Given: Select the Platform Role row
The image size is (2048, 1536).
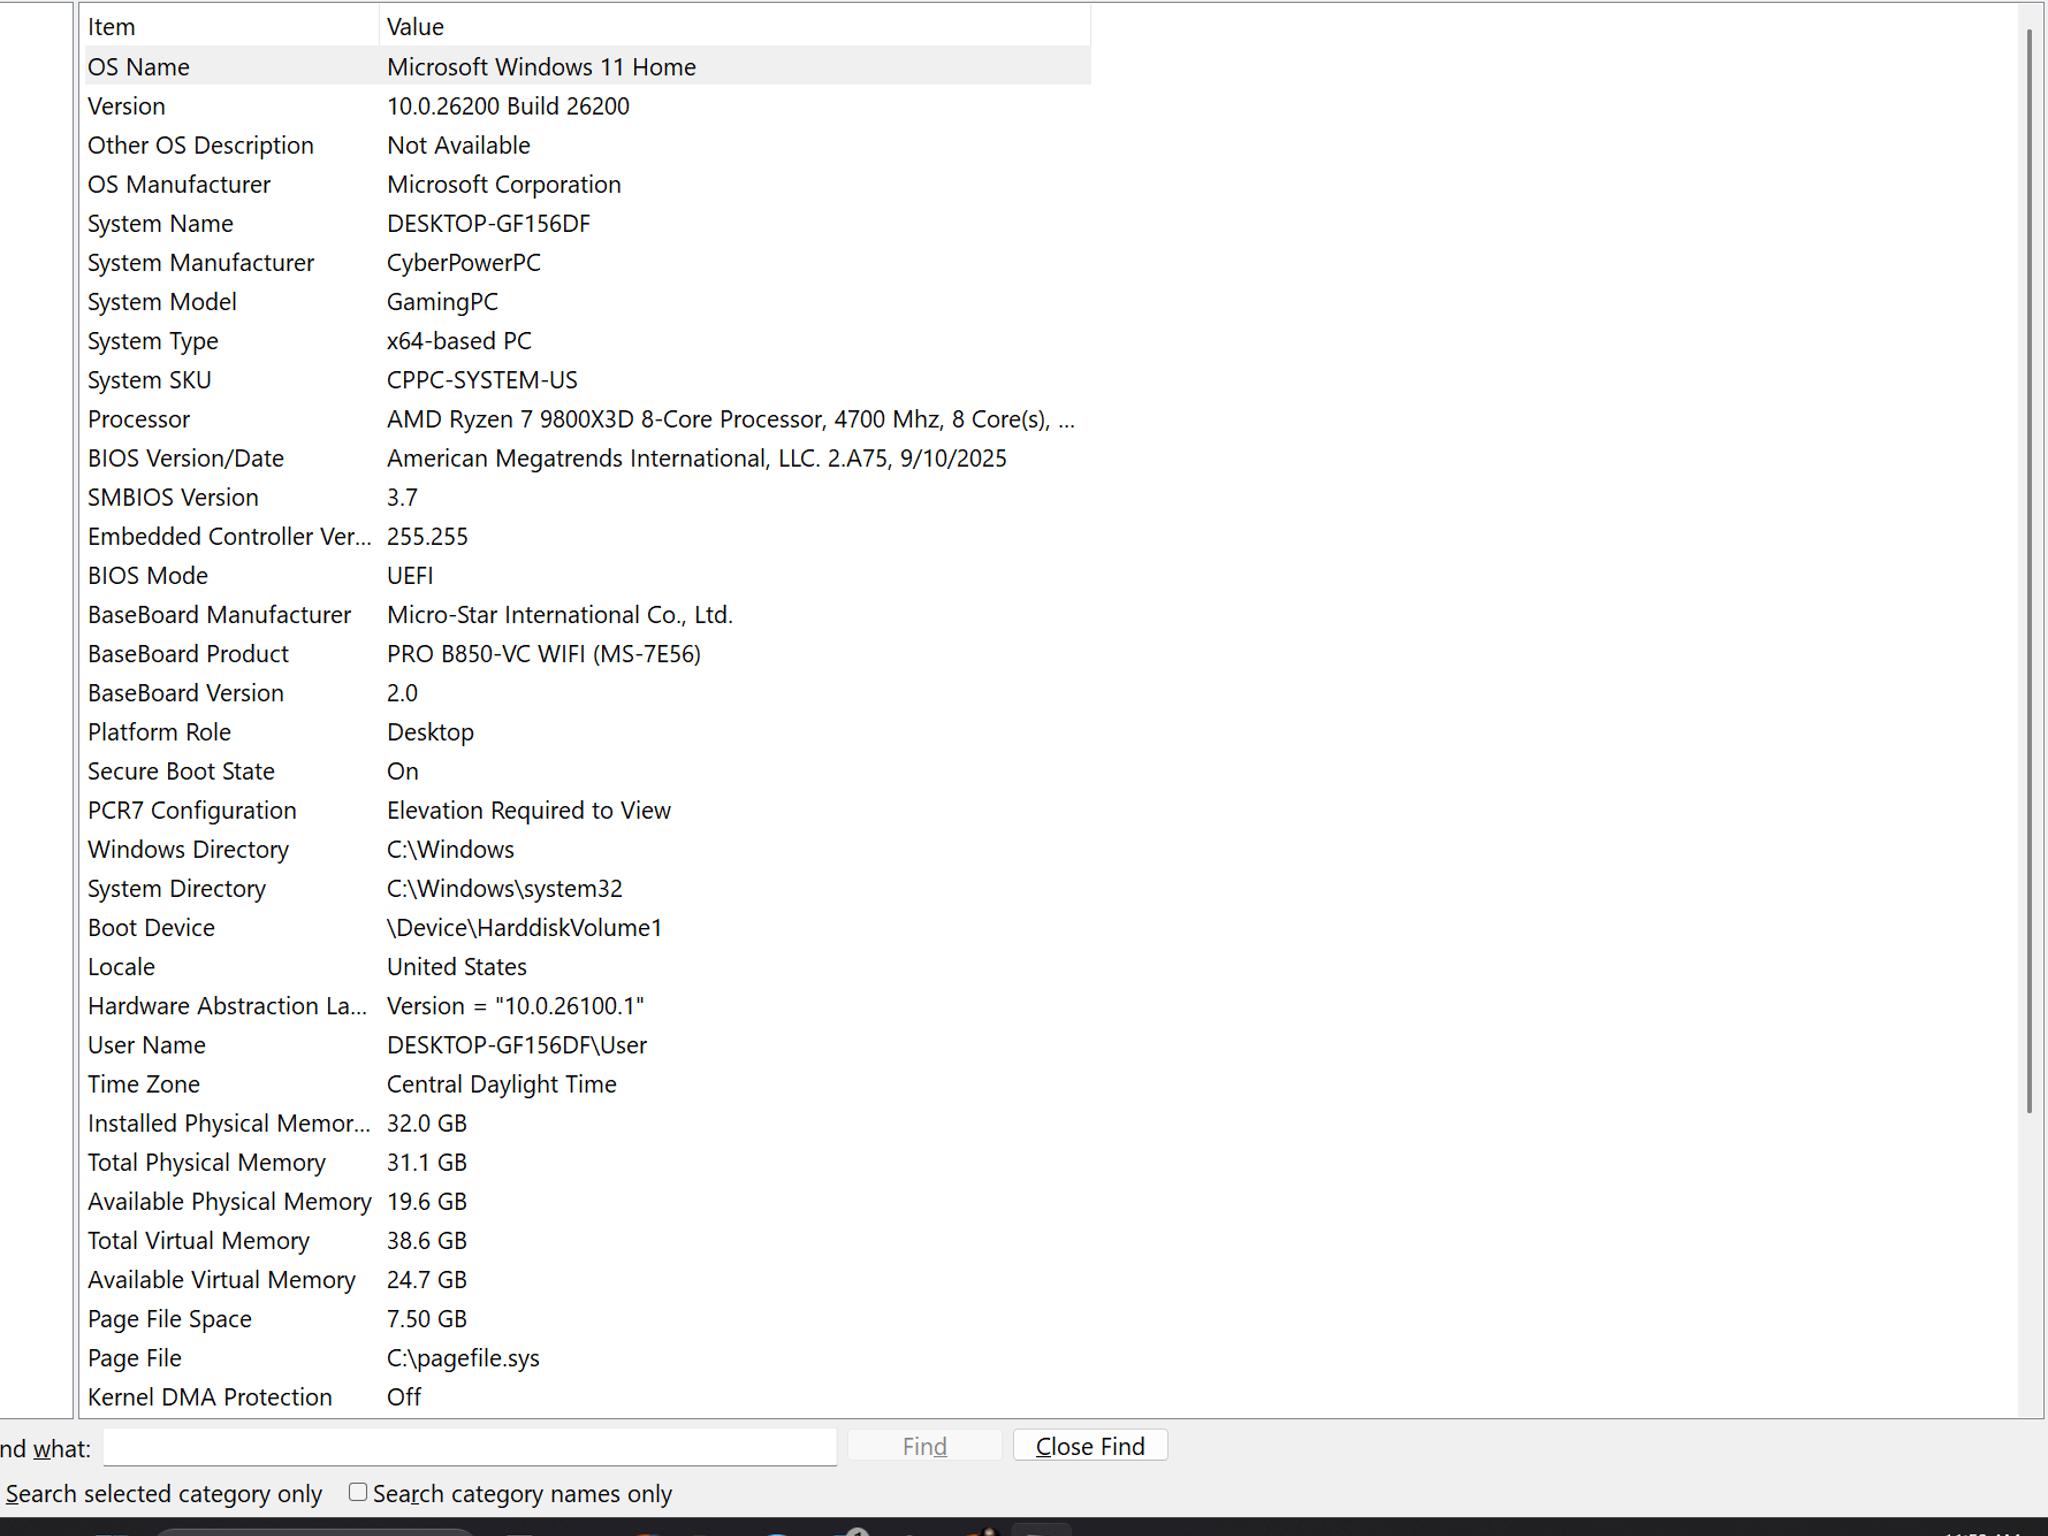Looking at the screenshot, I should pyautogui.click(x=588, y=732).
